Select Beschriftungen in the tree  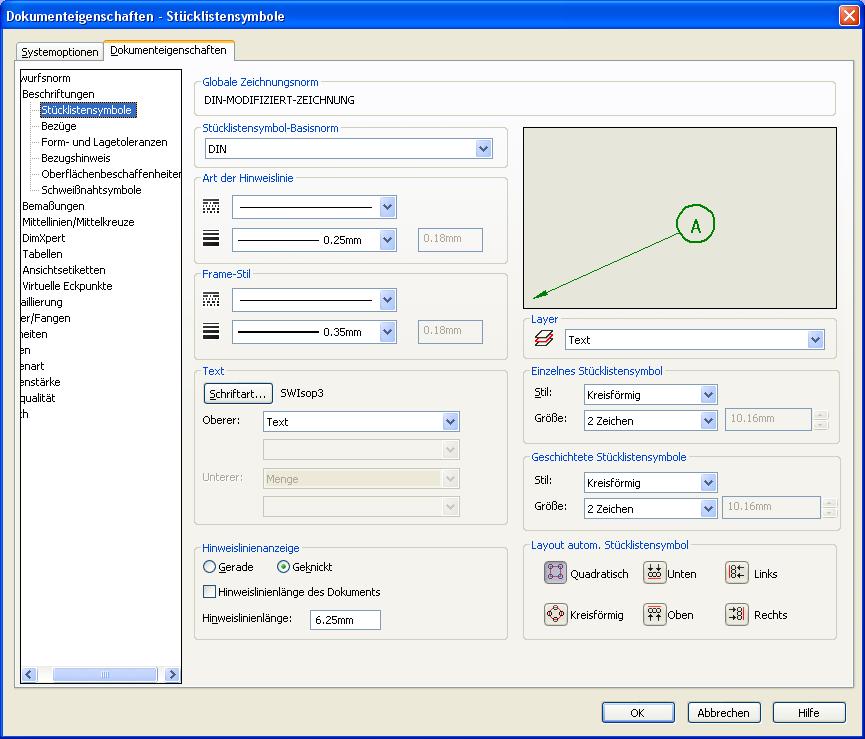[58, 94]
